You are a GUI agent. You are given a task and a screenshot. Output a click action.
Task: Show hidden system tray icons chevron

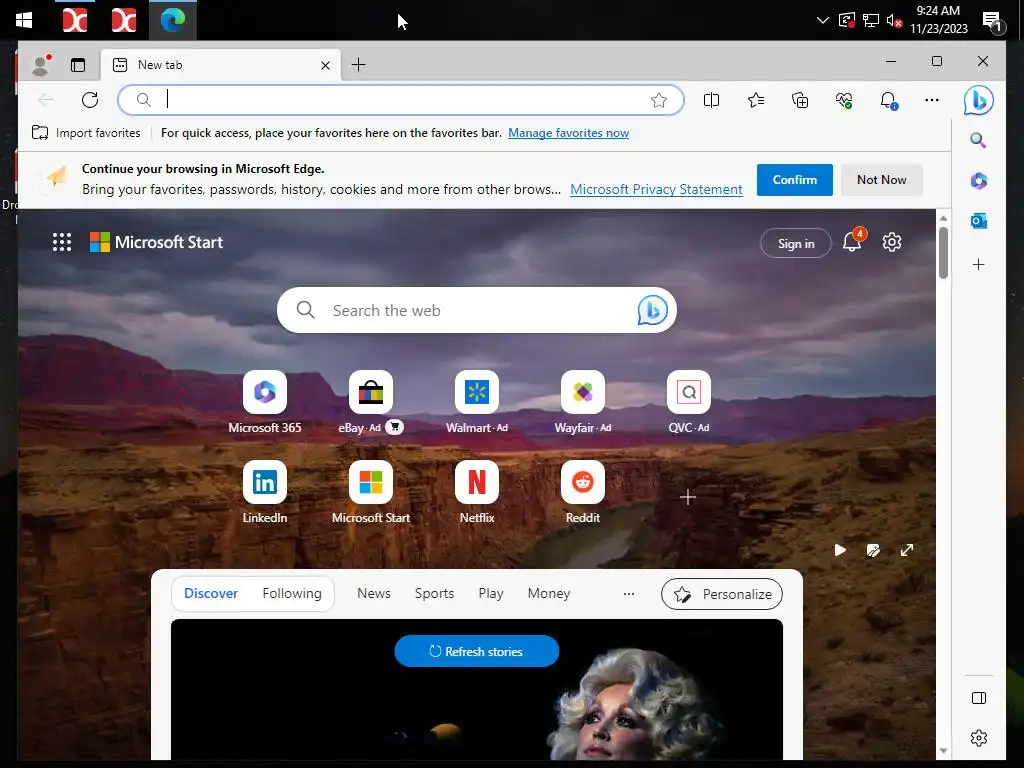point(823,20)
